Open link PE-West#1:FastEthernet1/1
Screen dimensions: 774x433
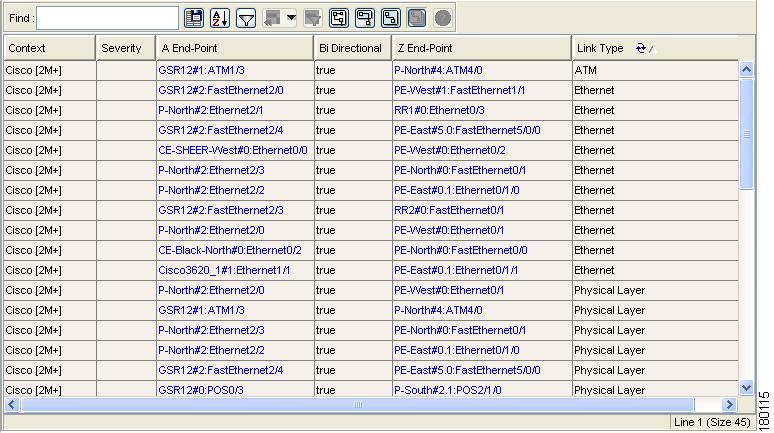pyautogui.click(x=460, y=90)
